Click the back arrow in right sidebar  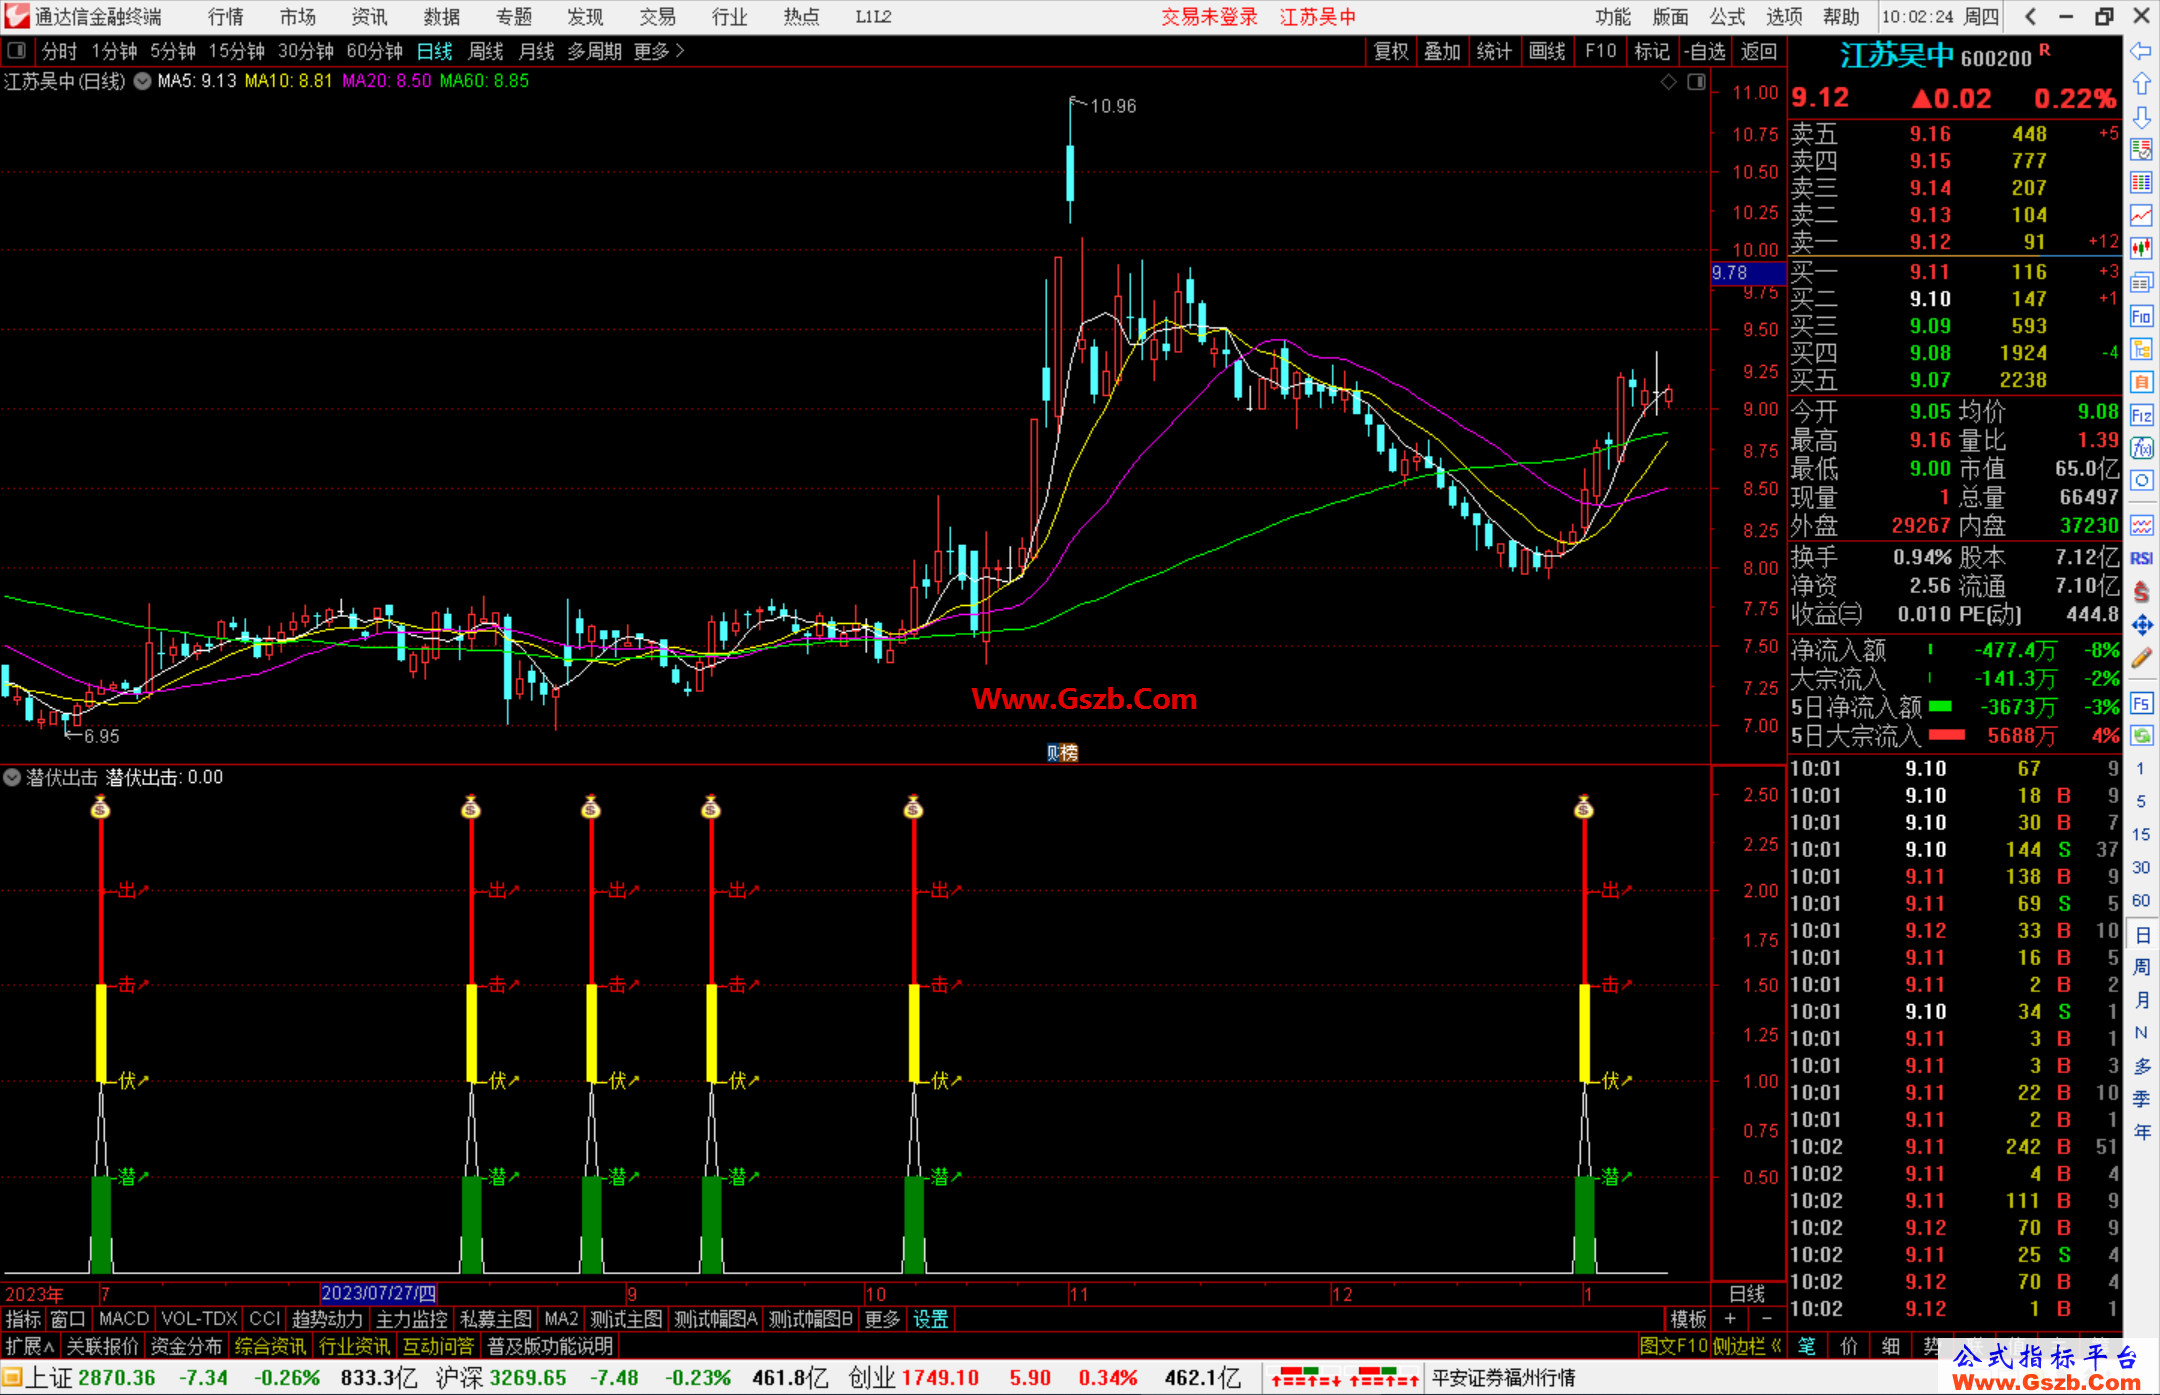coord(2141,51)
